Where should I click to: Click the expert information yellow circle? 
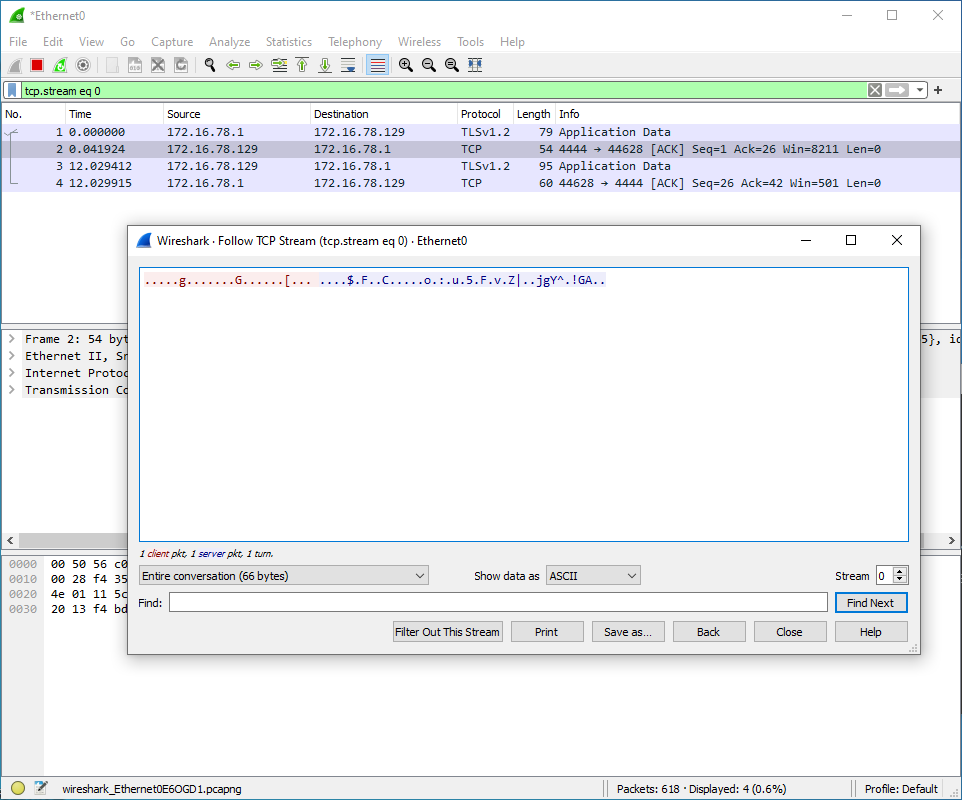coord(18,788)
